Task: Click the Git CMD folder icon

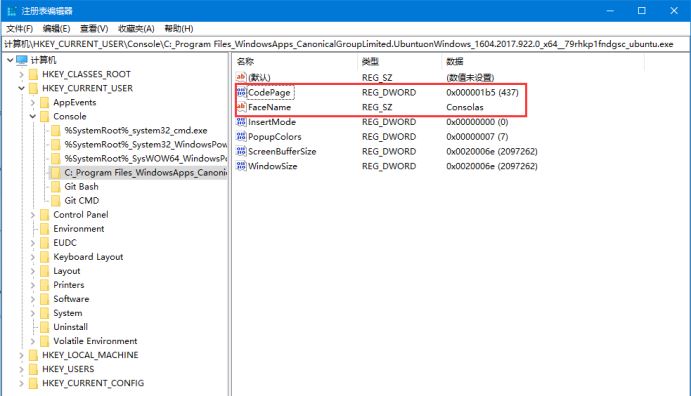Action: point(56,200)
